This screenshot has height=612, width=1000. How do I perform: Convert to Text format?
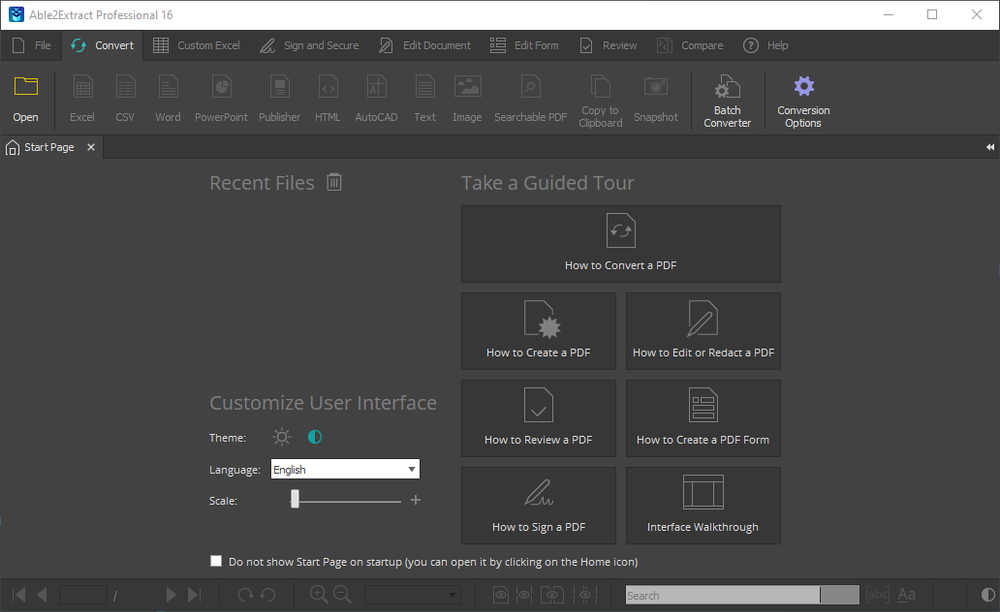point(425,99)
